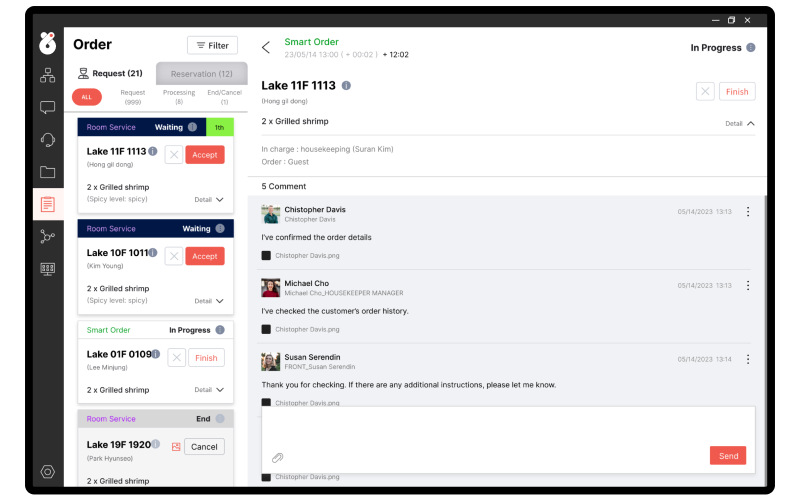Expand Detail on Lake 11F 1113 card
800x500 pixels.
tap(209, 199)
